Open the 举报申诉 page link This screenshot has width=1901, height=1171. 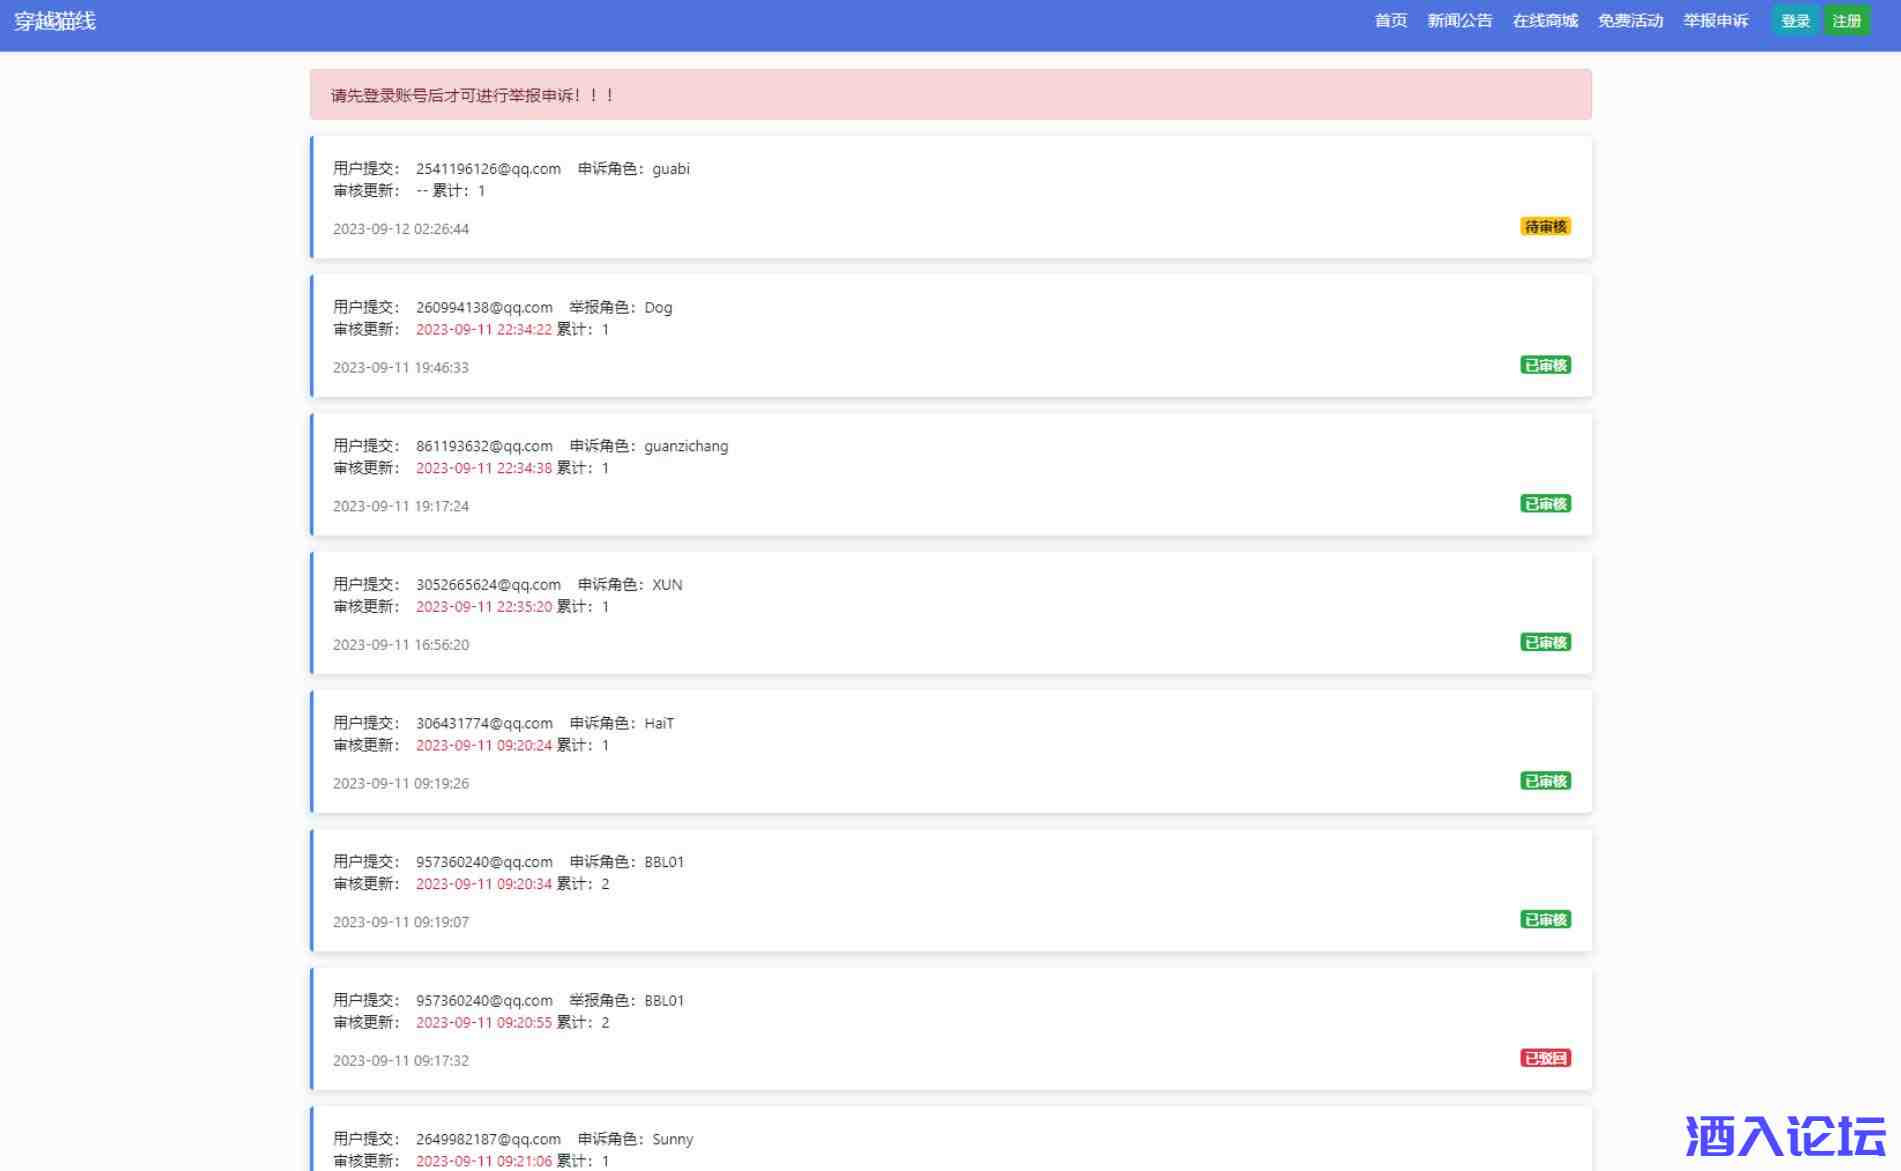tap(1715, 21)
